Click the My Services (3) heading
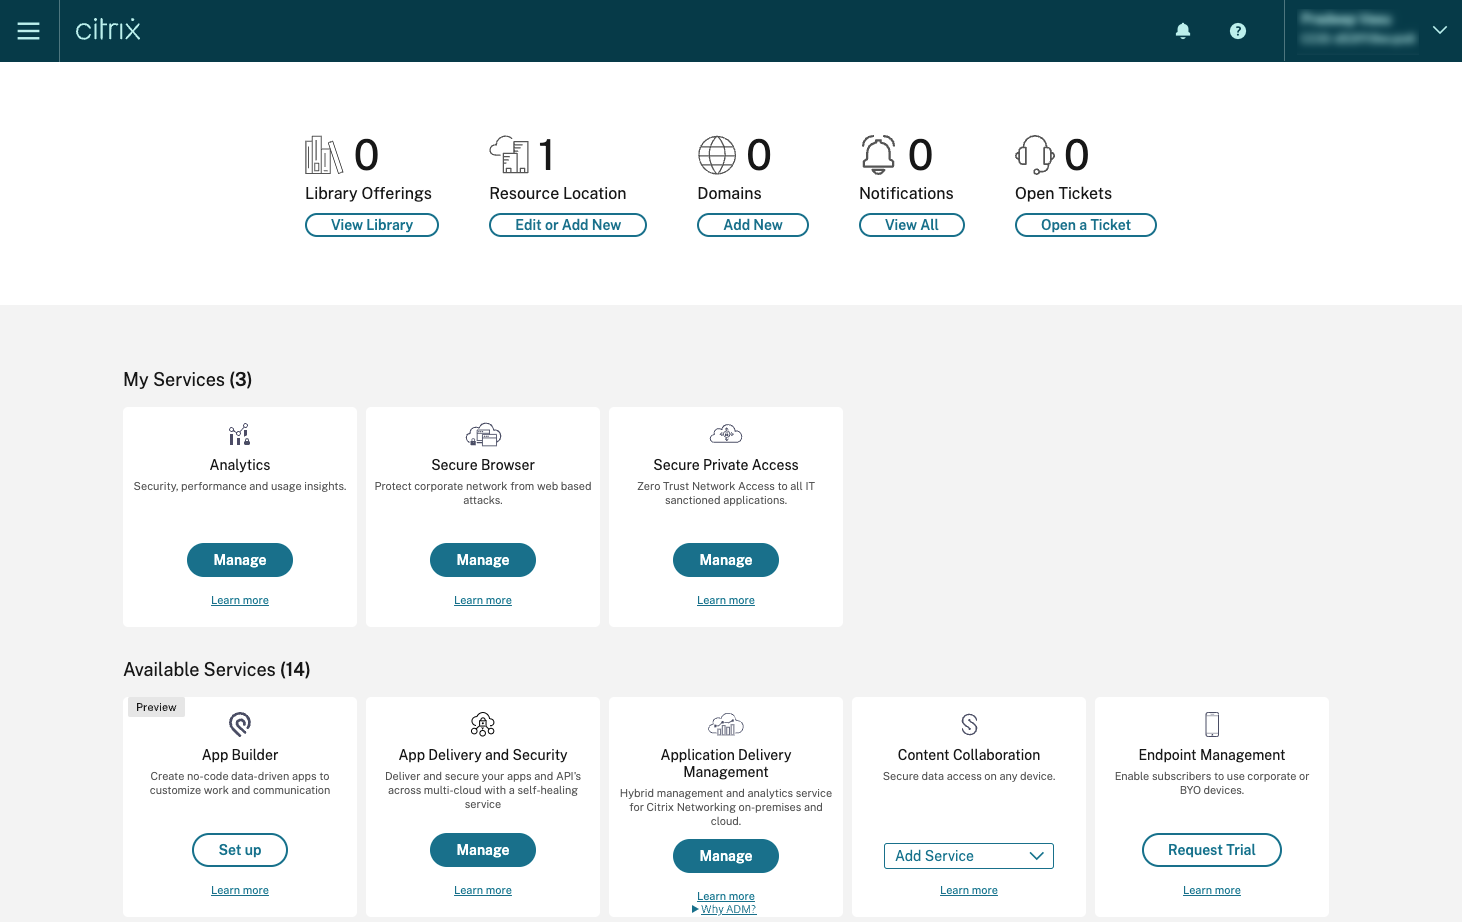The width and height of the screenshot is (1462, 922). tap(188, 380)
